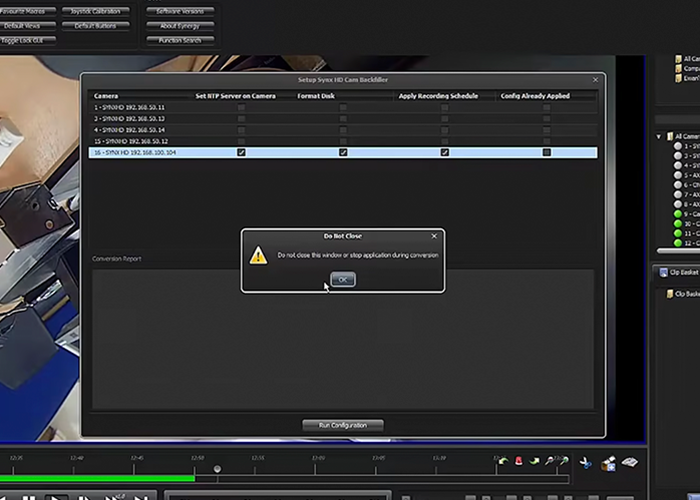This screenshot has height=500, width=700.
Task: Click the zoom in timeline magnifier icon
Action: coord(564,460)
